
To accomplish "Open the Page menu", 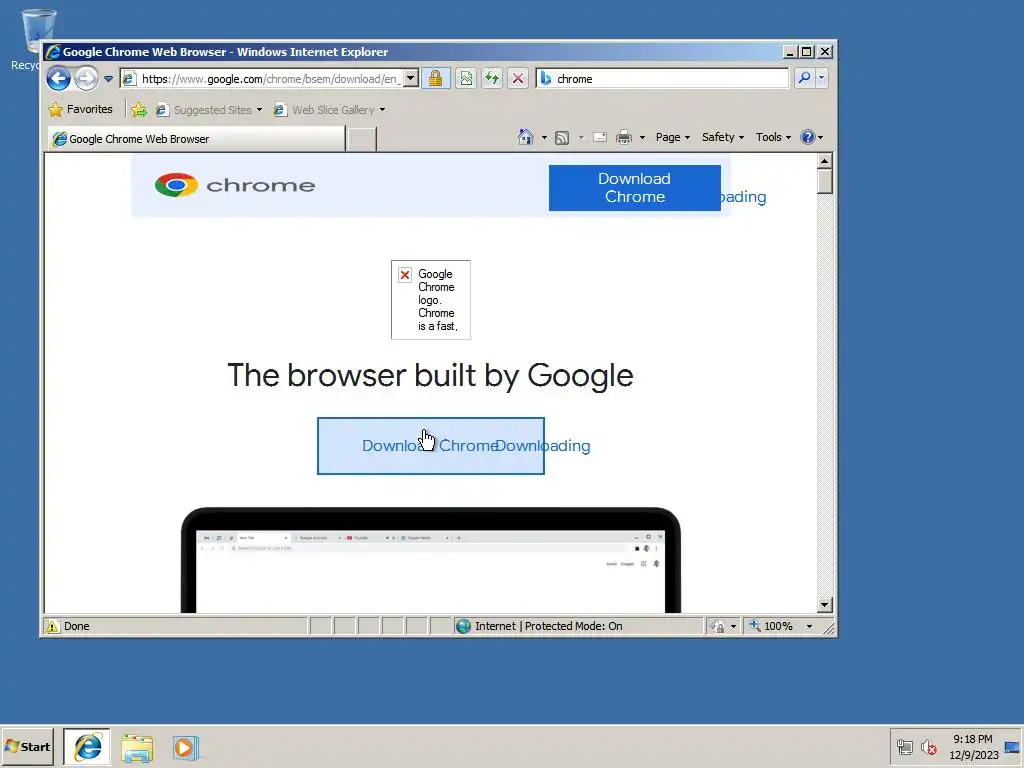I will point(673,137).
